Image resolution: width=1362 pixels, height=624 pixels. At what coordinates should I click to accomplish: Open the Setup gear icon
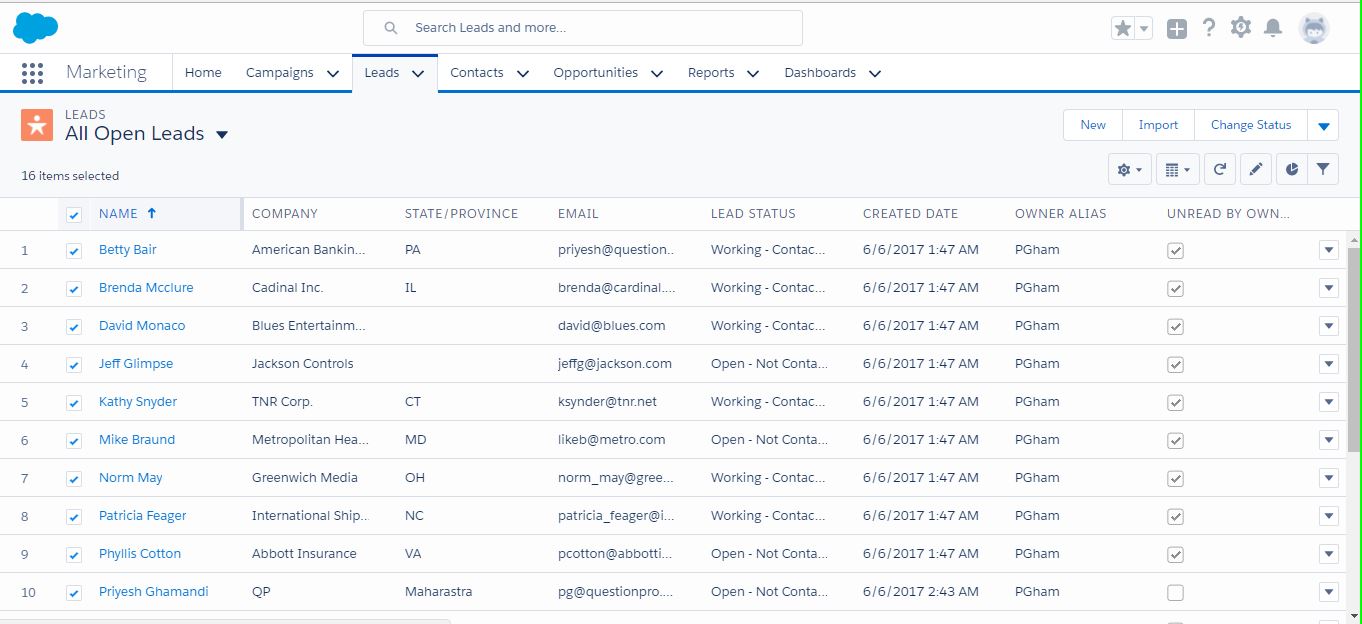[1241, 28]
